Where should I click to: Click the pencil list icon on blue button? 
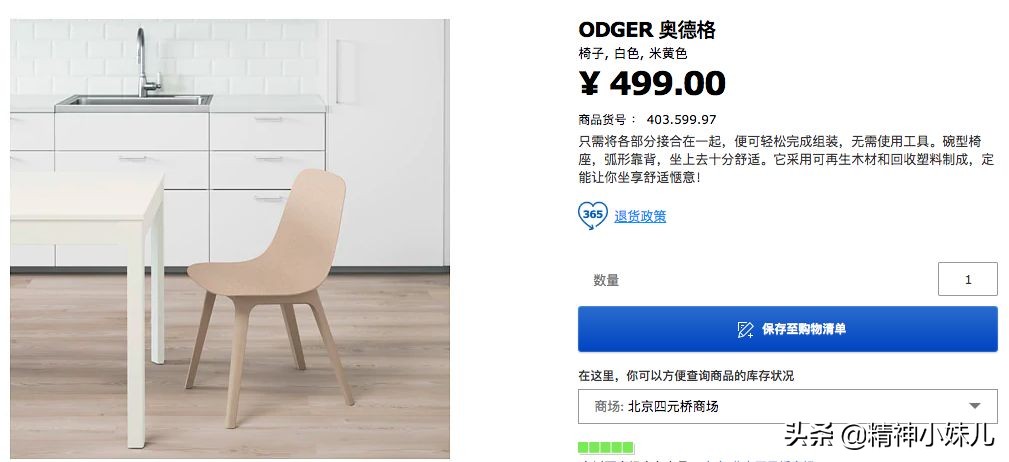click(x=745, y=329)
